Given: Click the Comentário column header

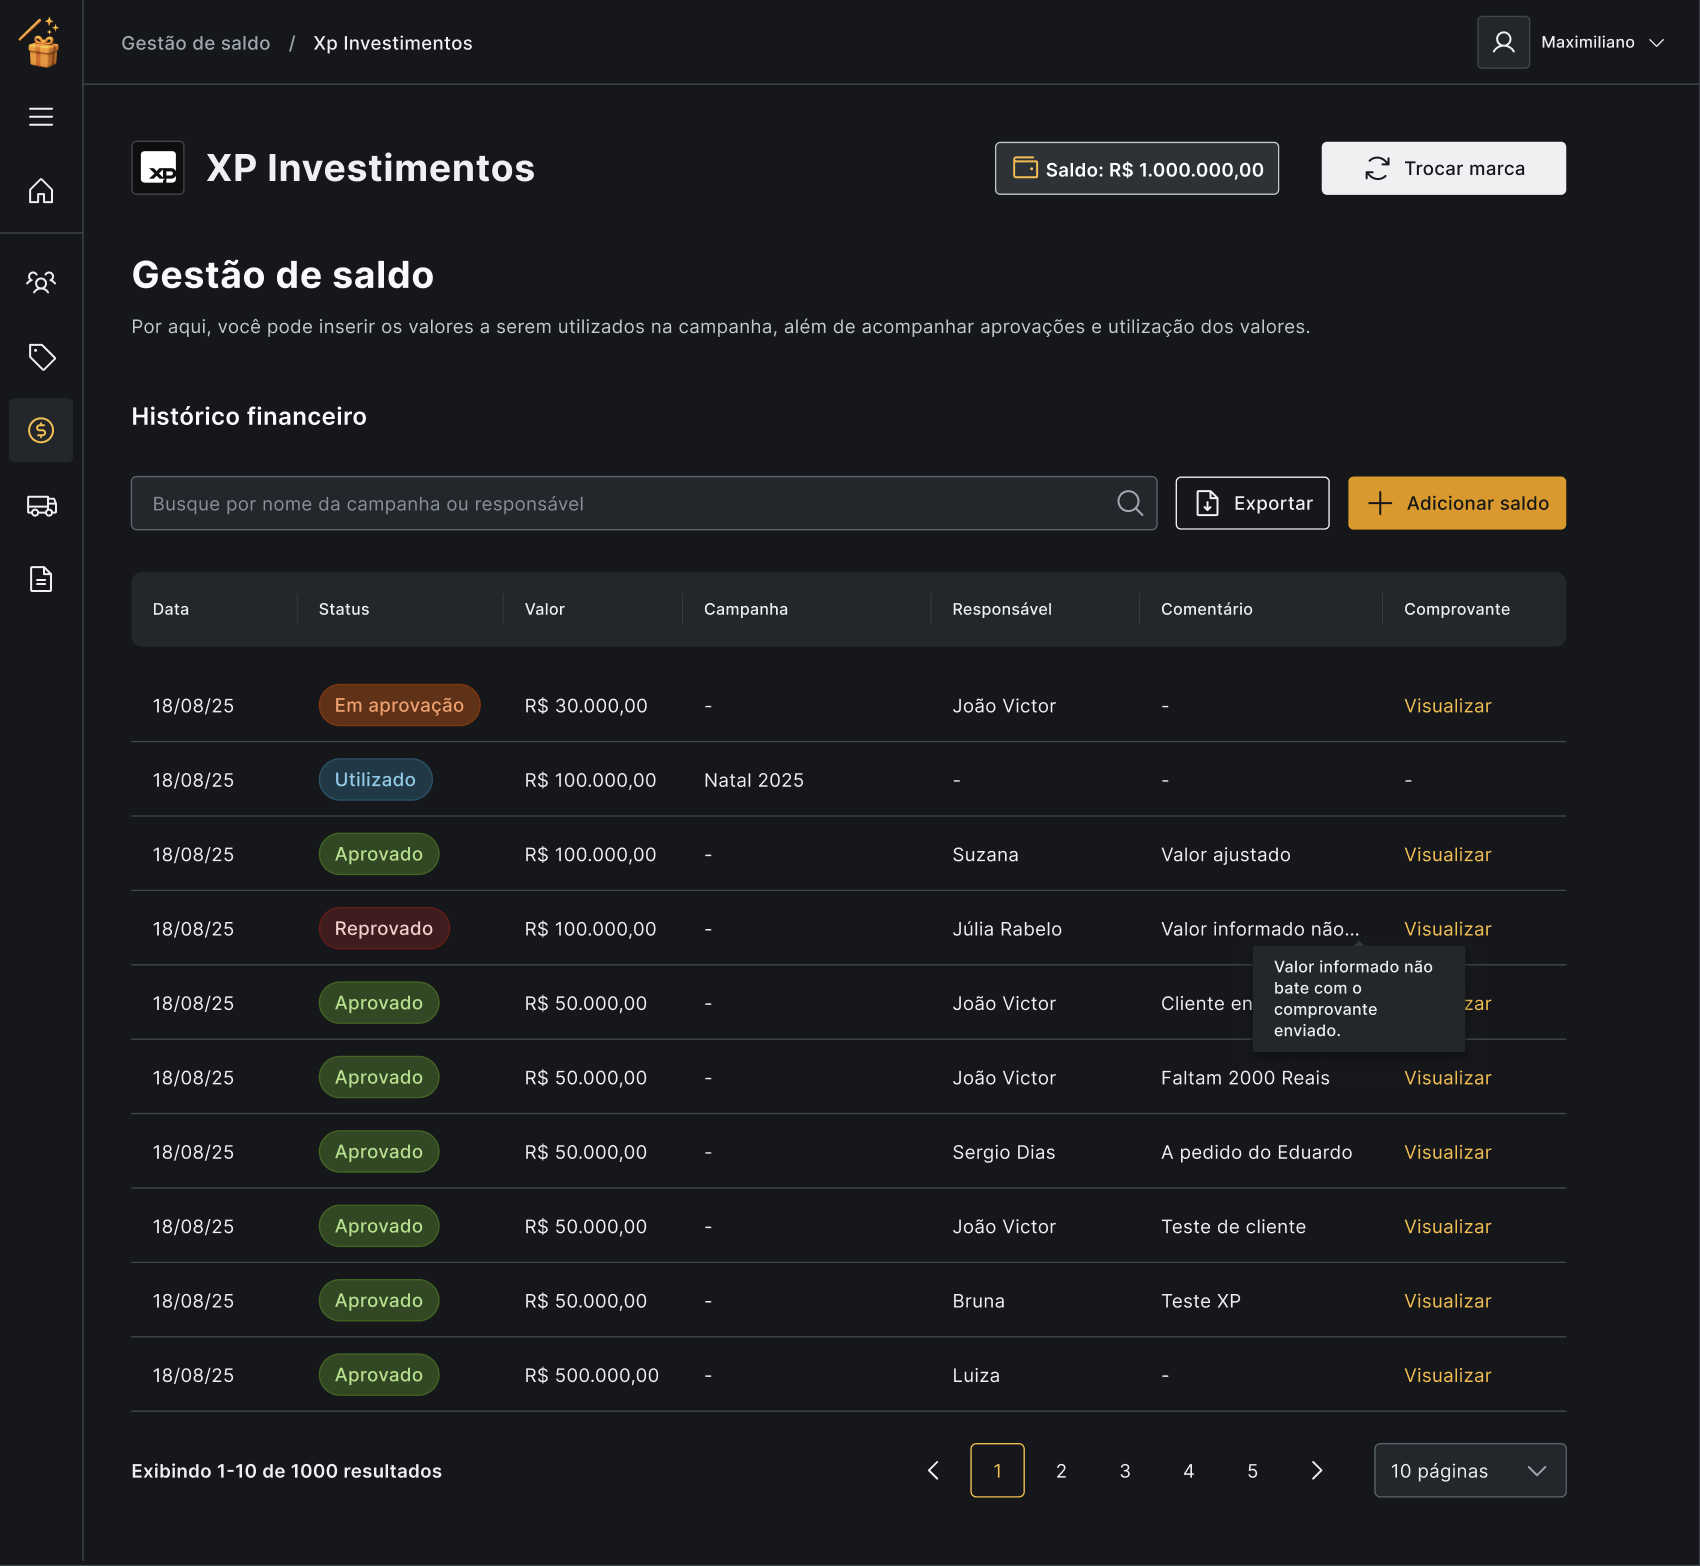Looking at the screenshot, I should coord(1207,609).
